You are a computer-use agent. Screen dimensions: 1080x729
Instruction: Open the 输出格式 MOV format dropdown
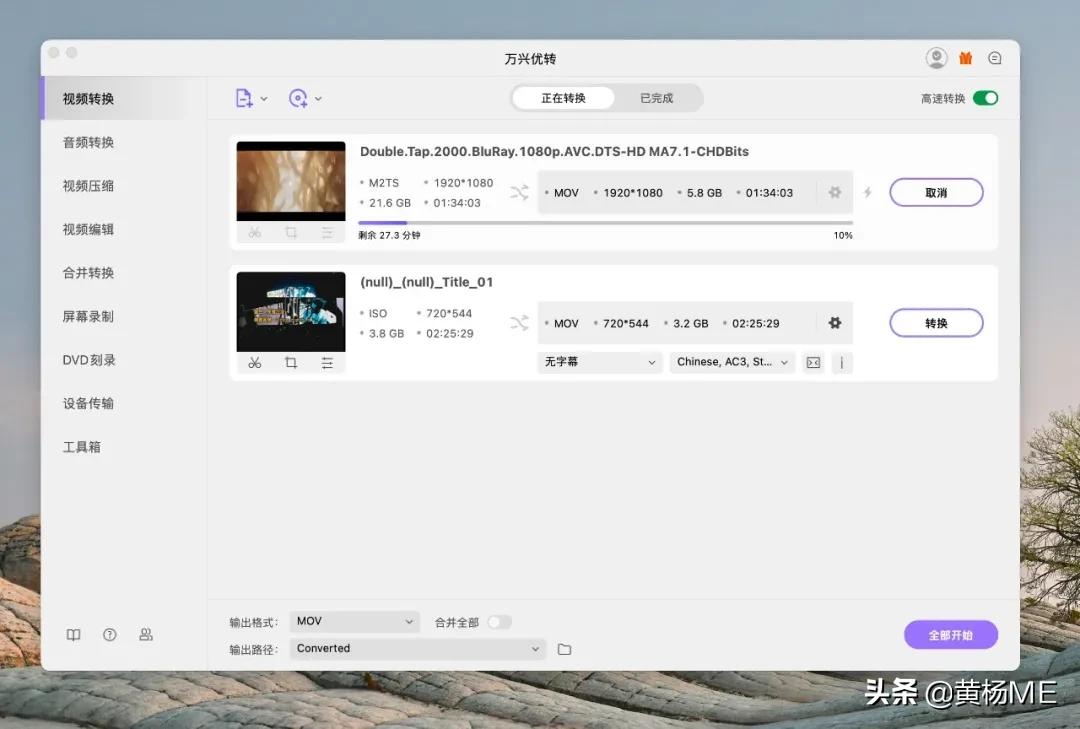point(353,621)
